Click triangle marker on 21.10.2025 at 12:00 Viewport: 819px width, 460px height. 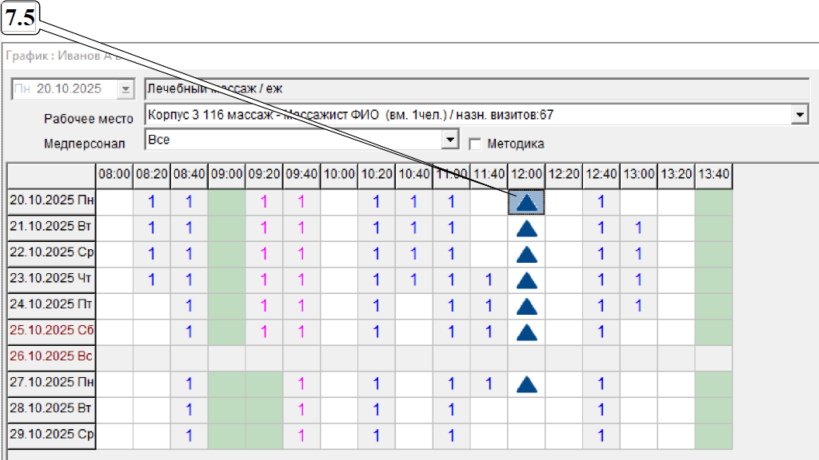coord(527,228)
